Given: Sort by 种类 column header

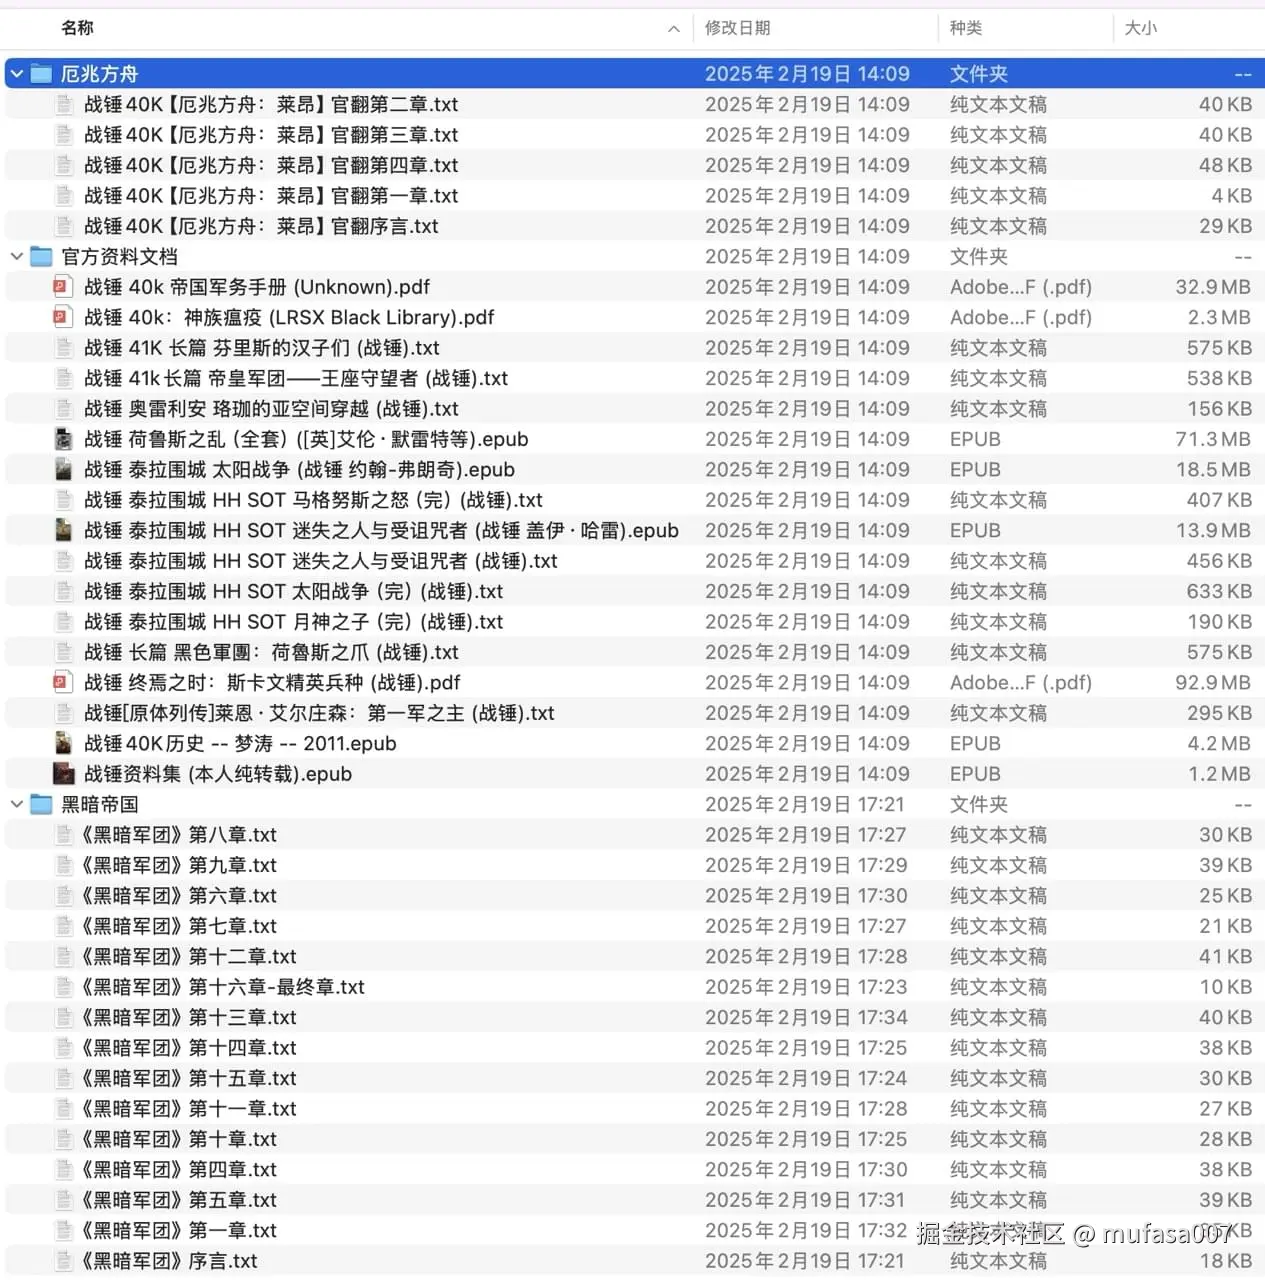Looking at the screenshot, I should tap(966, 28).
